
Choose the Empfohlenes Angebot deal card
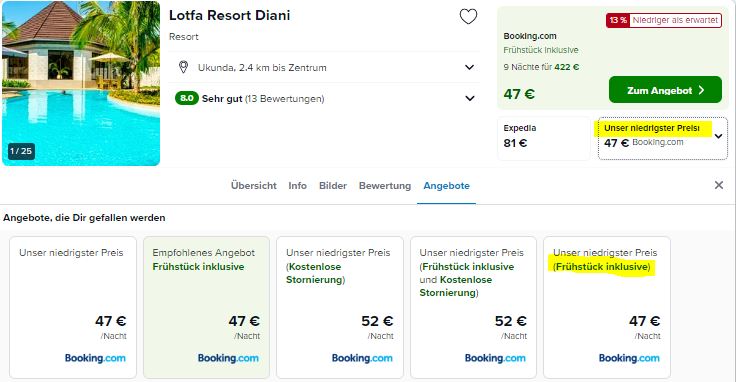(x=207, y=307)
